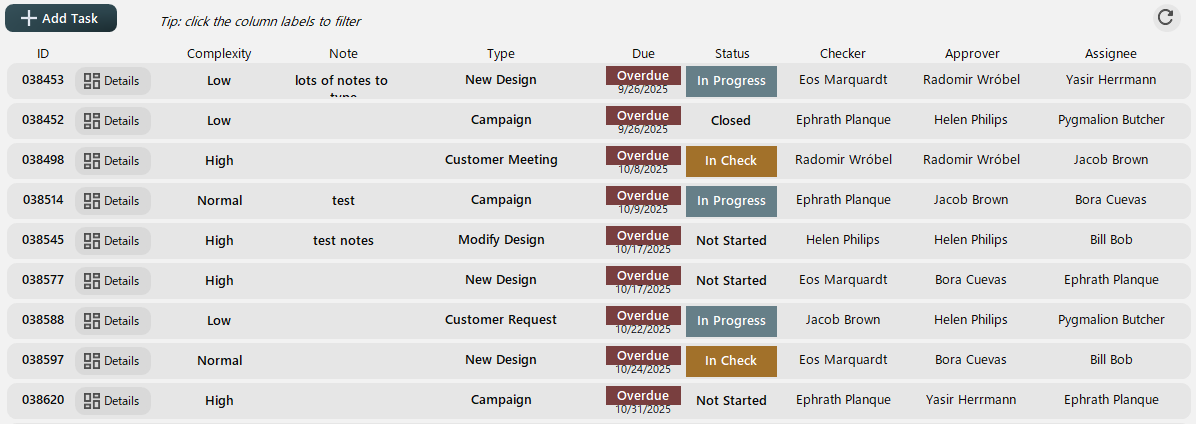Screen dimensions: 1196x424
Task: Click the In Check status badge for 038498
Action: point(731,161)
